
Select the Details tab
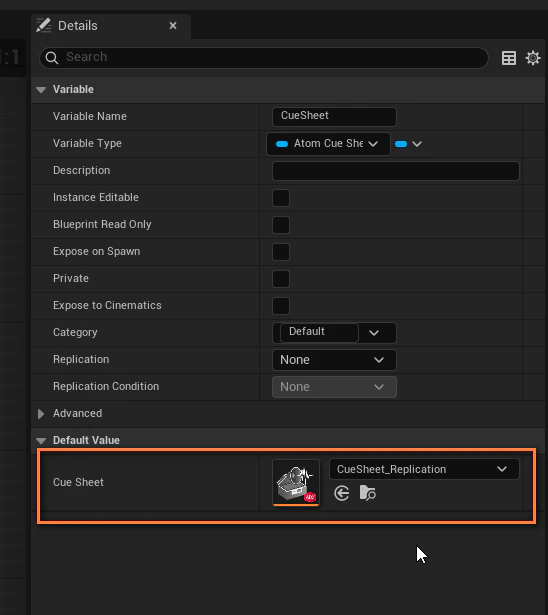(x=78, y=26)
